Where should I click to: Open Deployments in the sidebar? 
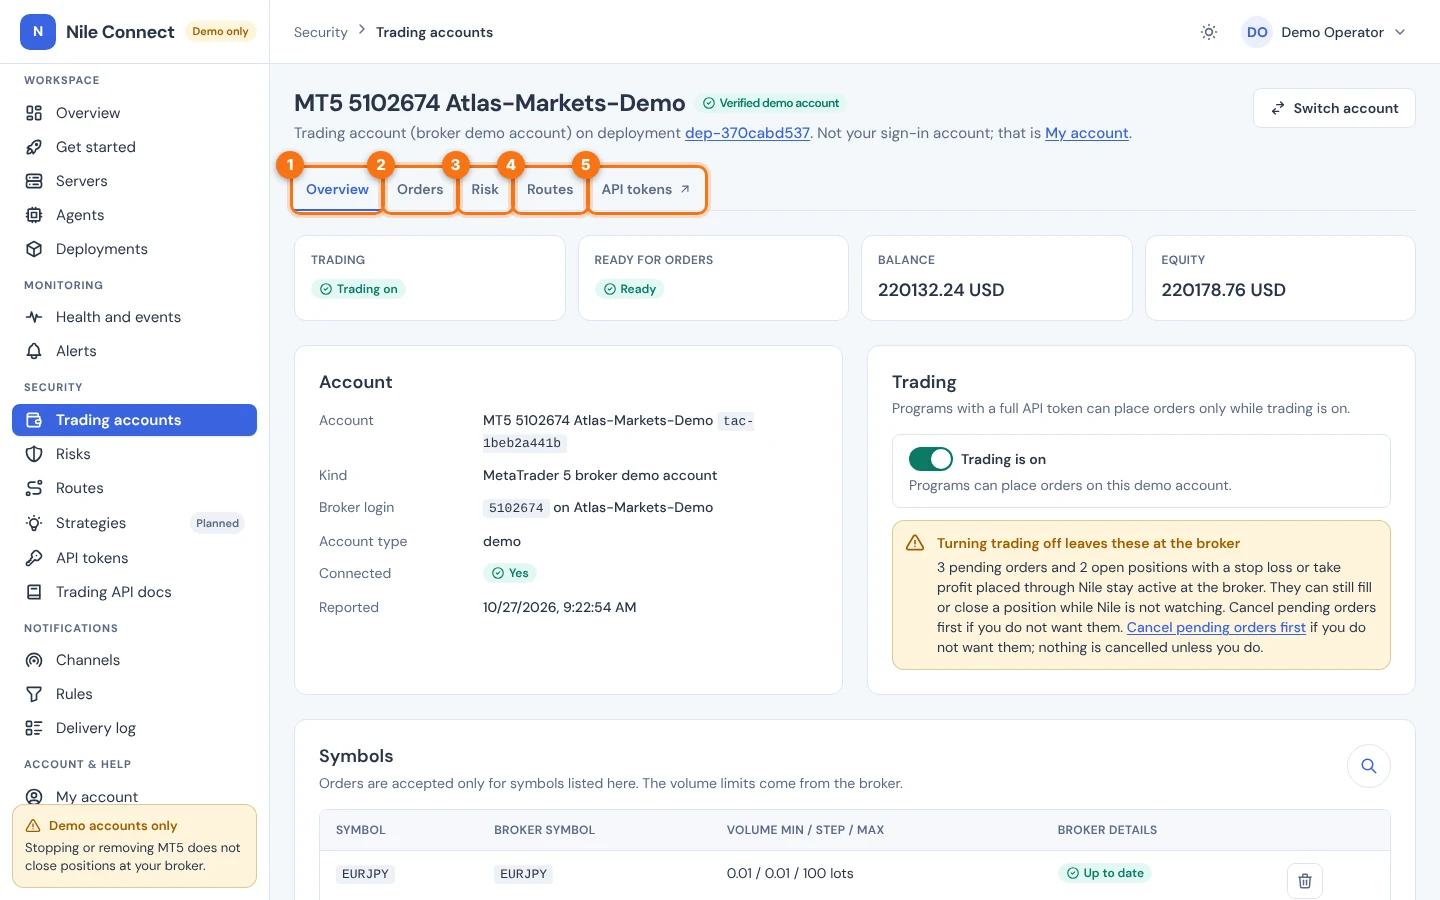coord(134,249)
